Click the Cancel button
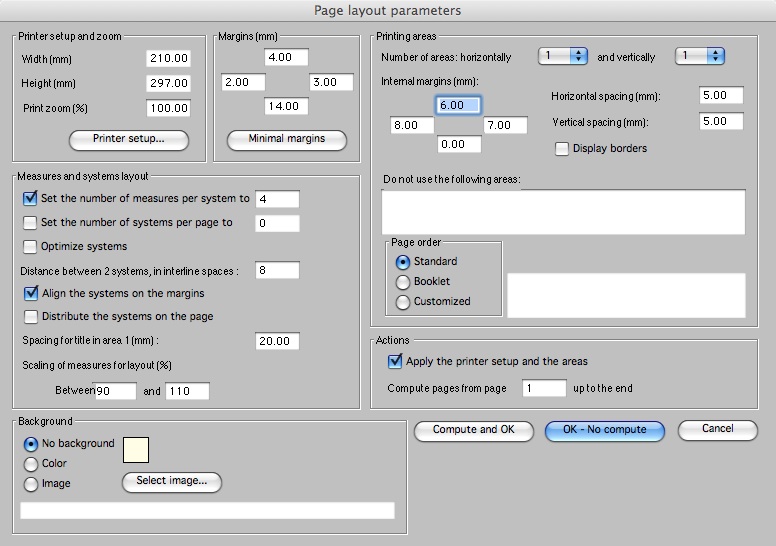 [x=717, y=430]
